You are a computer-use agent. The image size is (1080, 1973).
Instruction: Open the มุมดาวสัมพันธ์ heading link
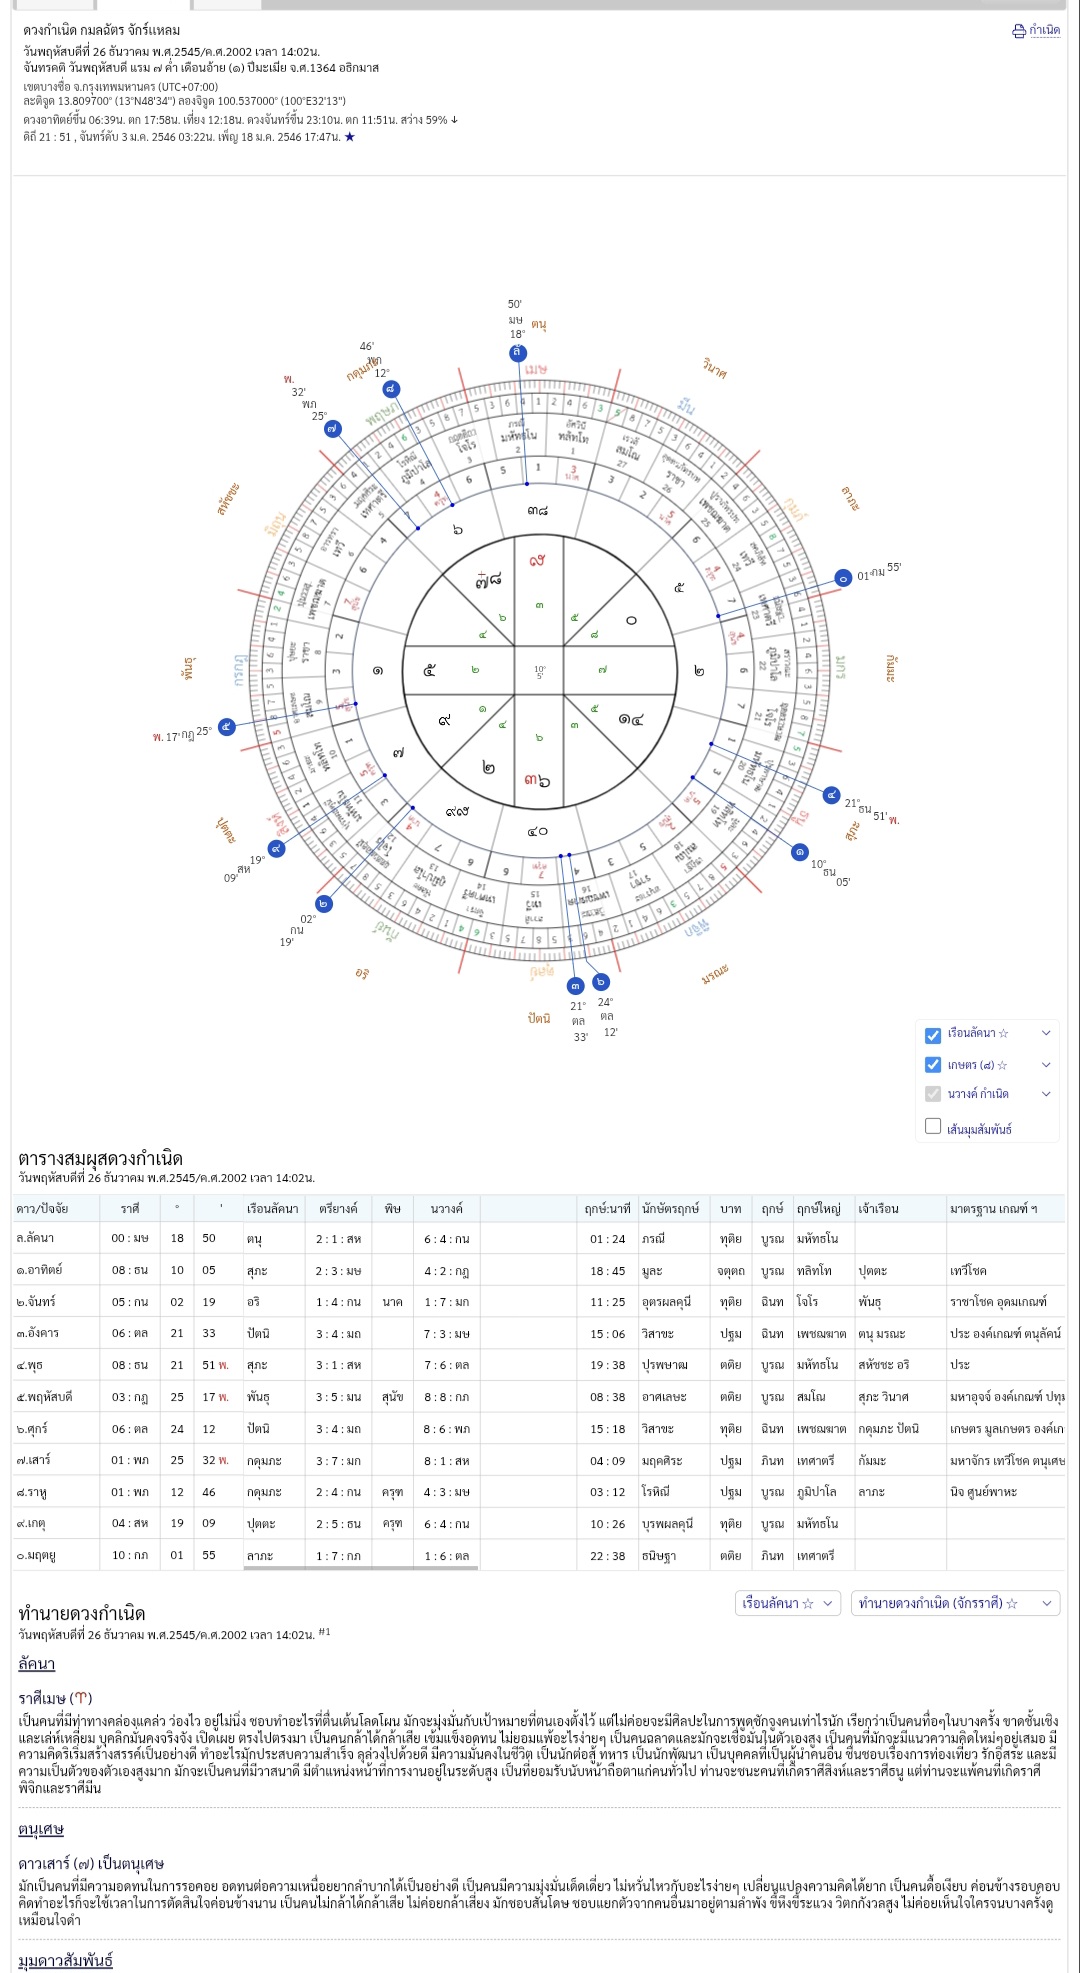coord(65,1960)
